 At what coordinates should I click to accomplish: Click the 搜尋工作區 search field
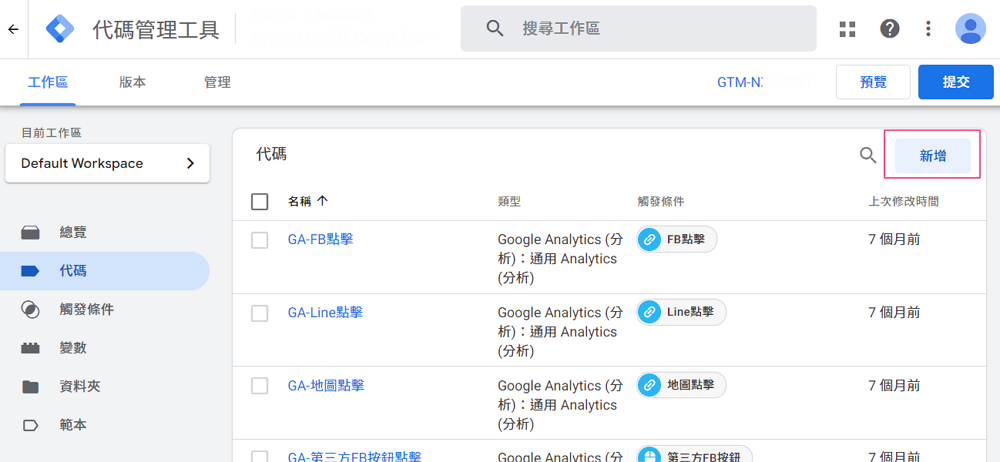(638, 29)
